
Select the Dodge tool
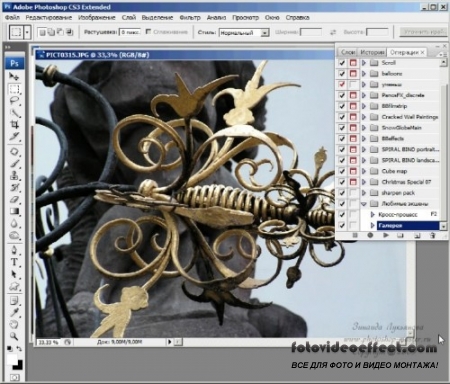pyautogui.click(x=14, y=235)
